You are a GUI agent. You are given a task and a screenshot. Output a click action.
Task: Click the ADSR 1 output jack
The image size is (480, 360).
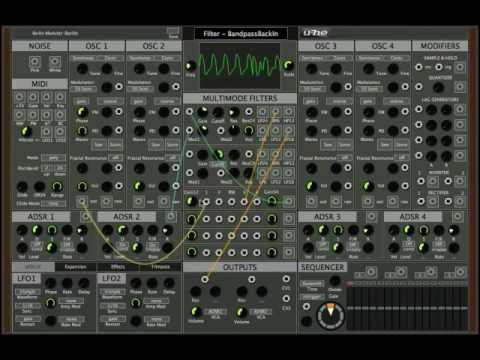tap(85, 217)
